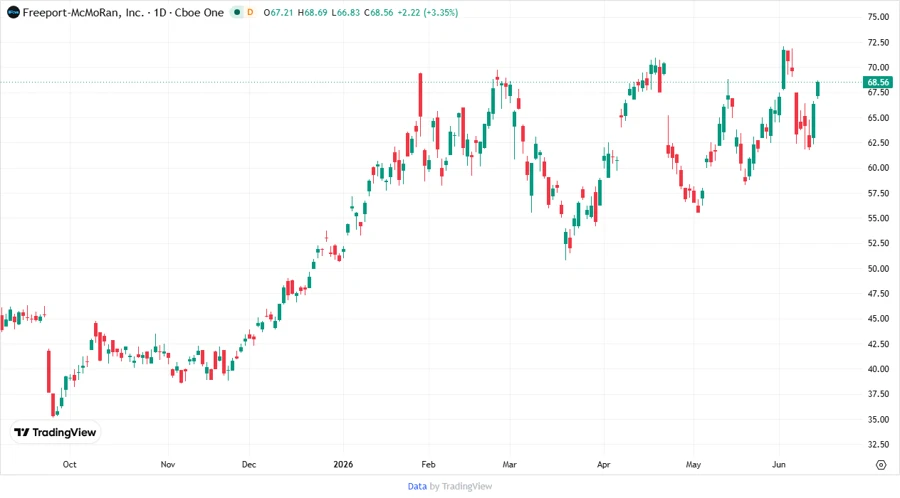Image resolution: width=900 pixels, height=498 pixels.
Task: Click the Freeport-McMoRan, Inc. symbol title
Action: click(83, 13)
